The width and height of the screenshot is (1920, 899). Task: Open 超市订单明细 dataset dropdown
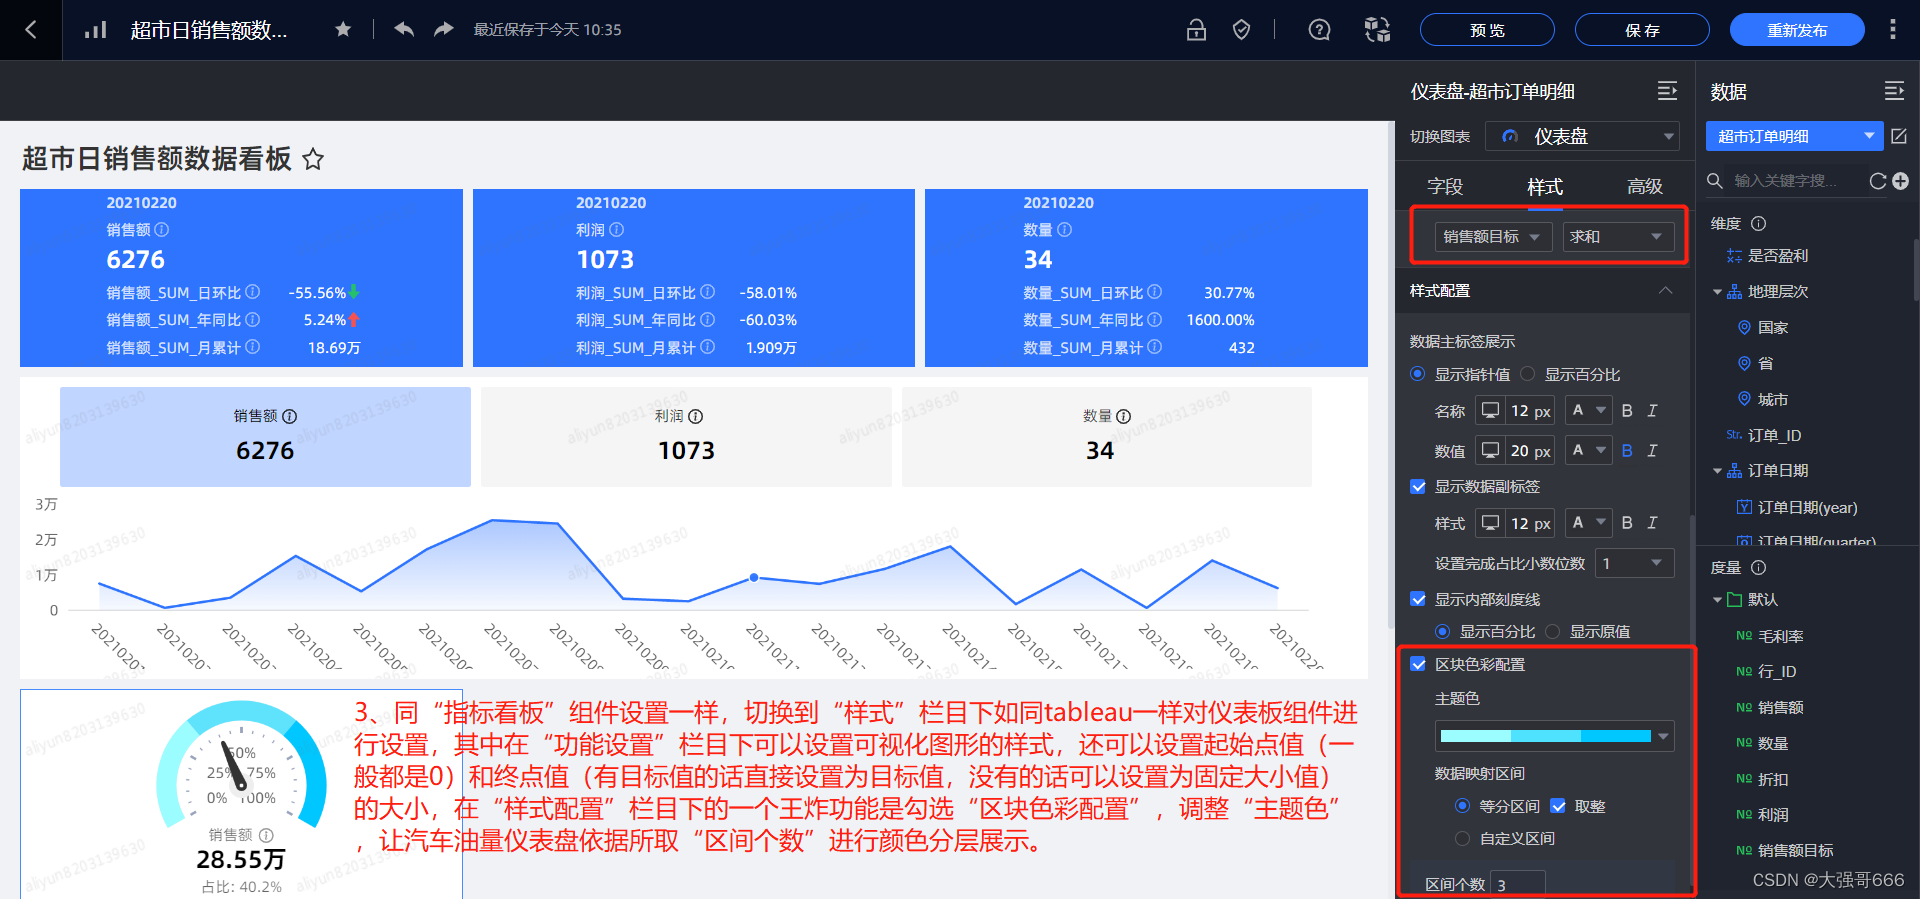(1795, 136)
